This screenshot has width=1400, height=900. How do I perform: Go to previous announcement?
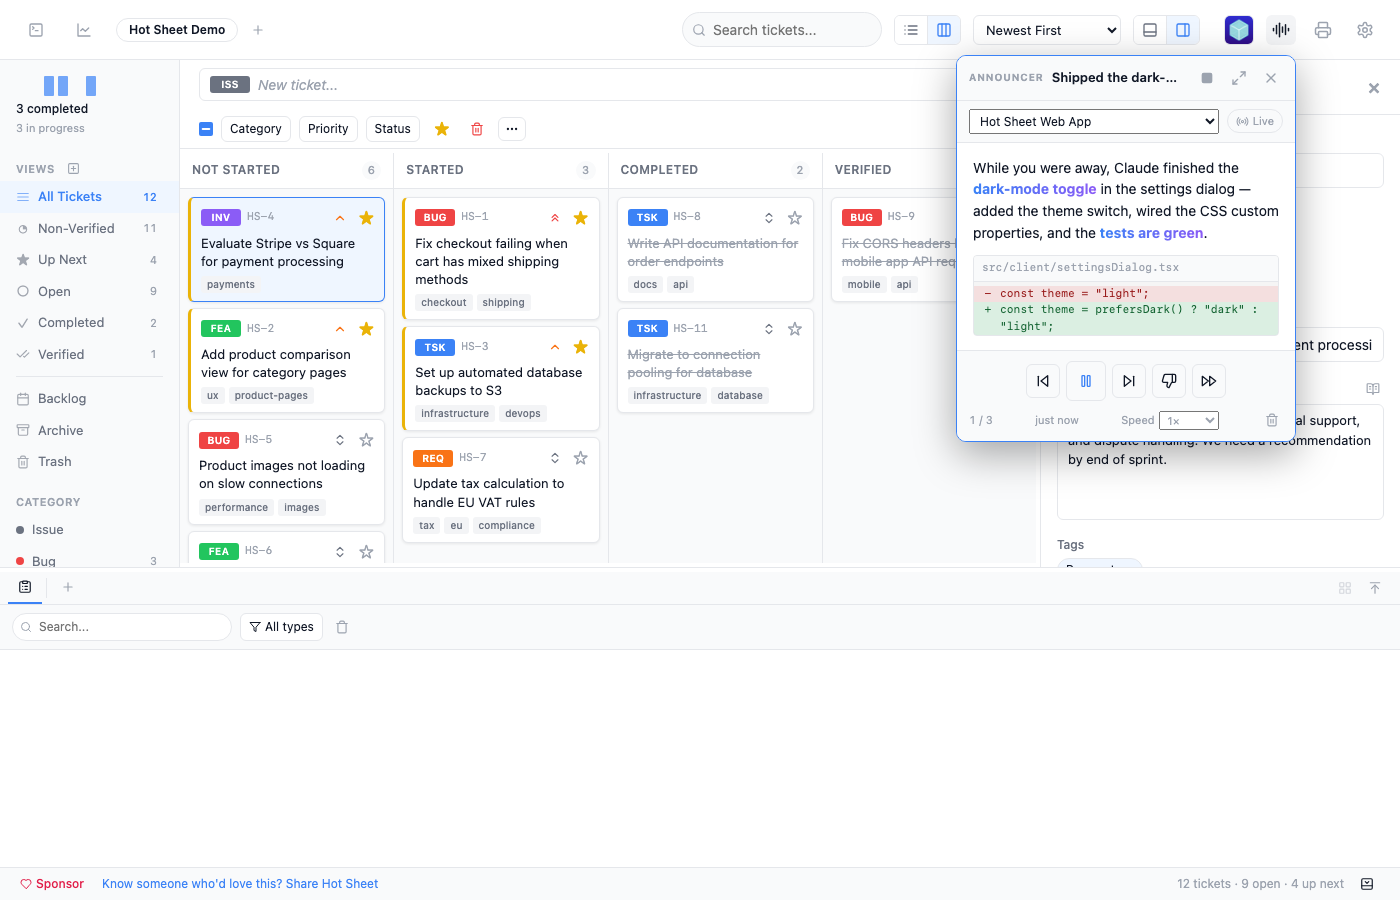click(1043, 381)
